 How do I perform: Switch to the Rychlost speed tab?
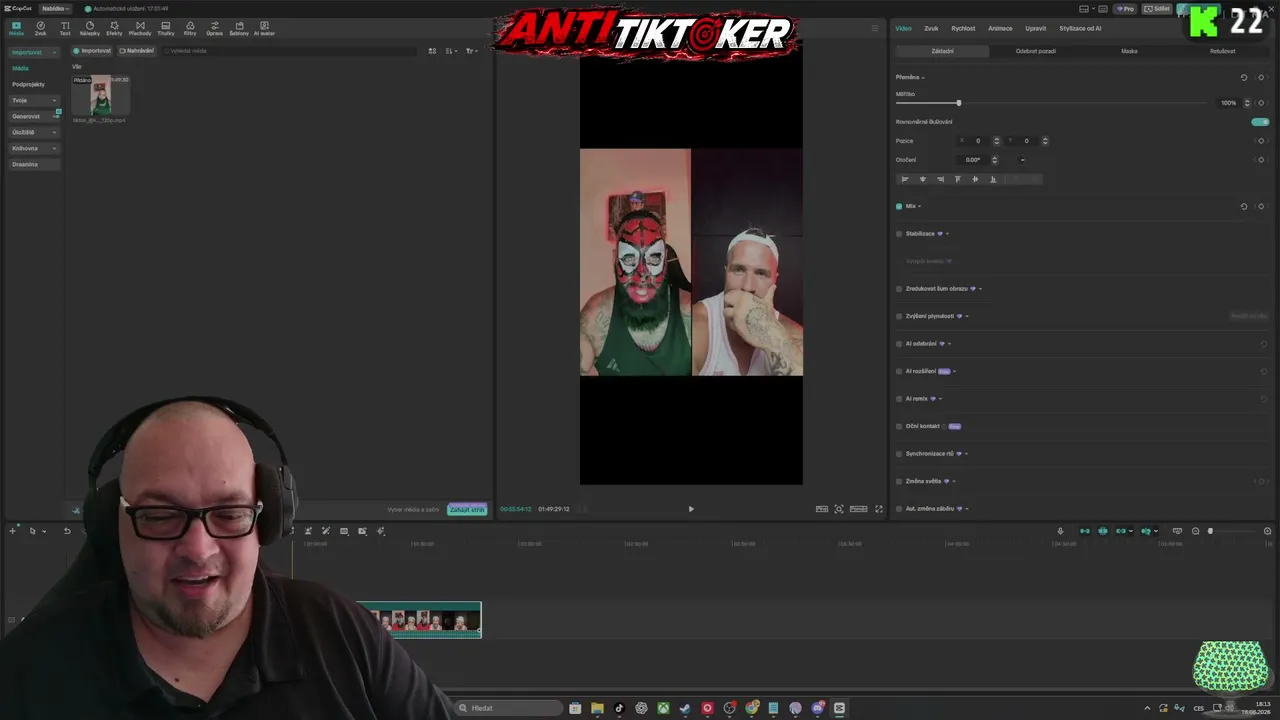[x=963, y=28]
